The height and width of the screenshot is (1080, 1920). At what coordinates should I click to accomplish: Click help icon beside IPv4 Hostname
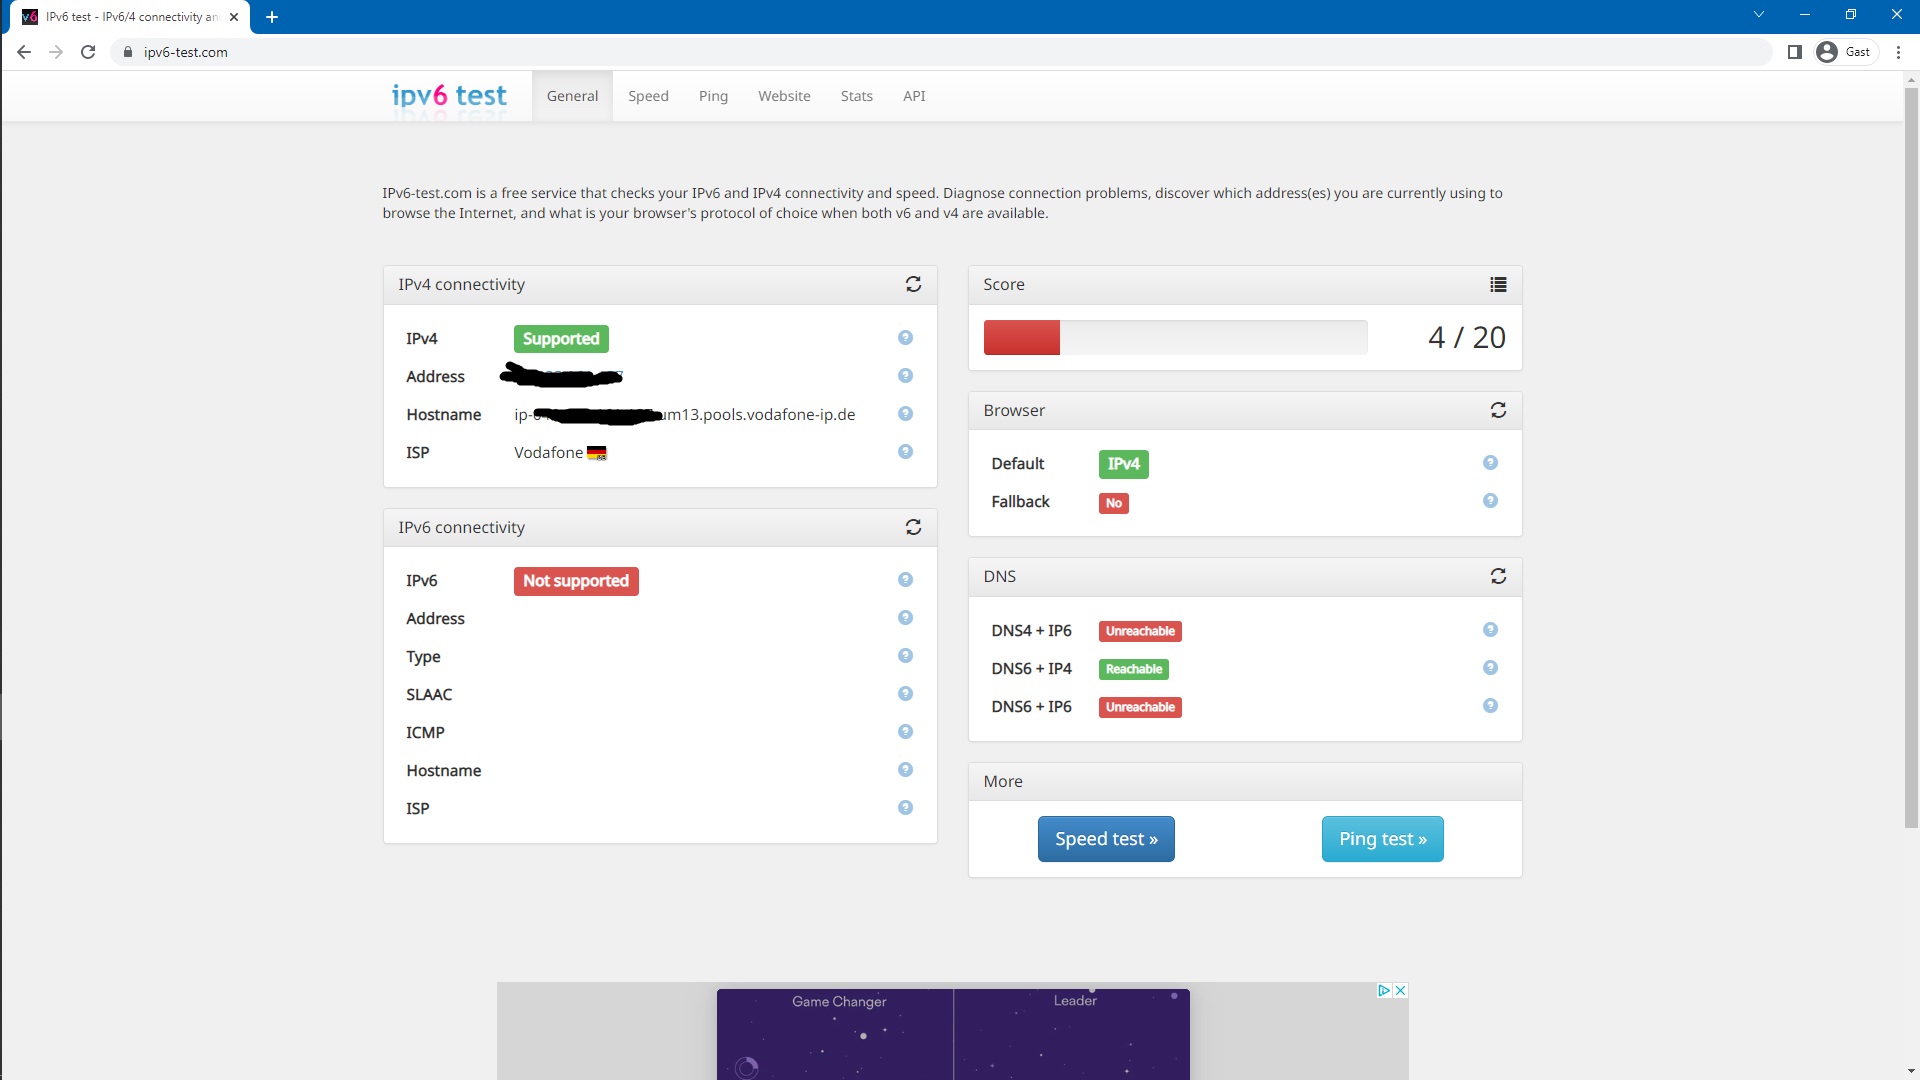905,414
